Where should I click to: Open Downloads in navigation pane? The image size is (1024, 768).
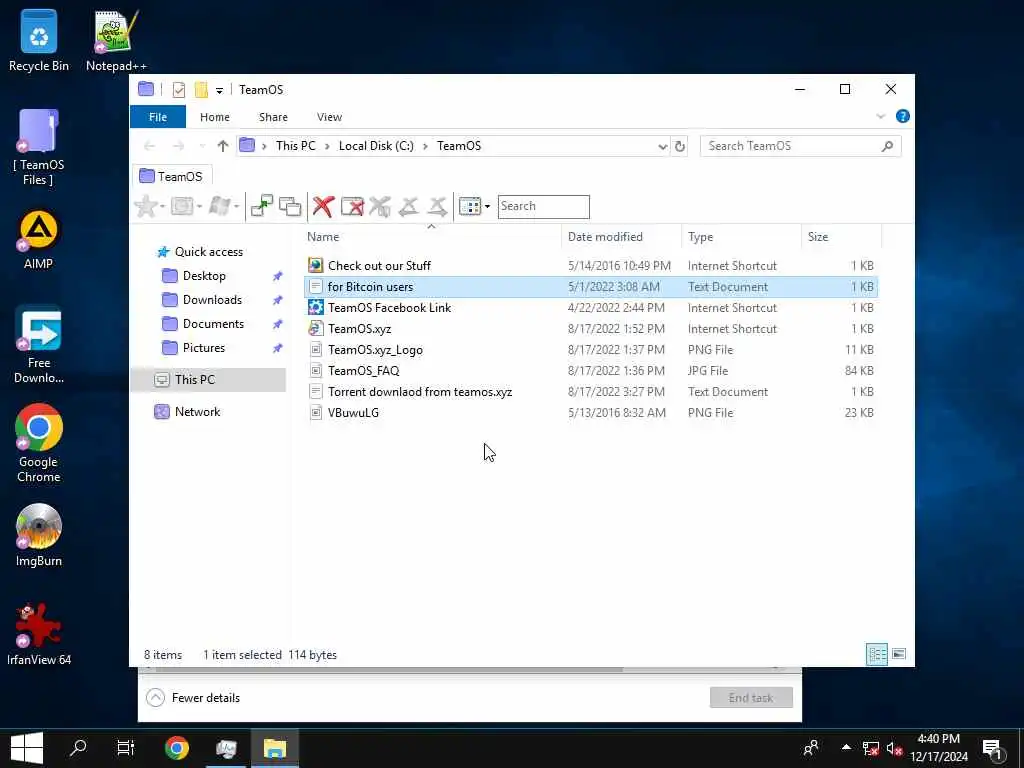coord(212,300)
